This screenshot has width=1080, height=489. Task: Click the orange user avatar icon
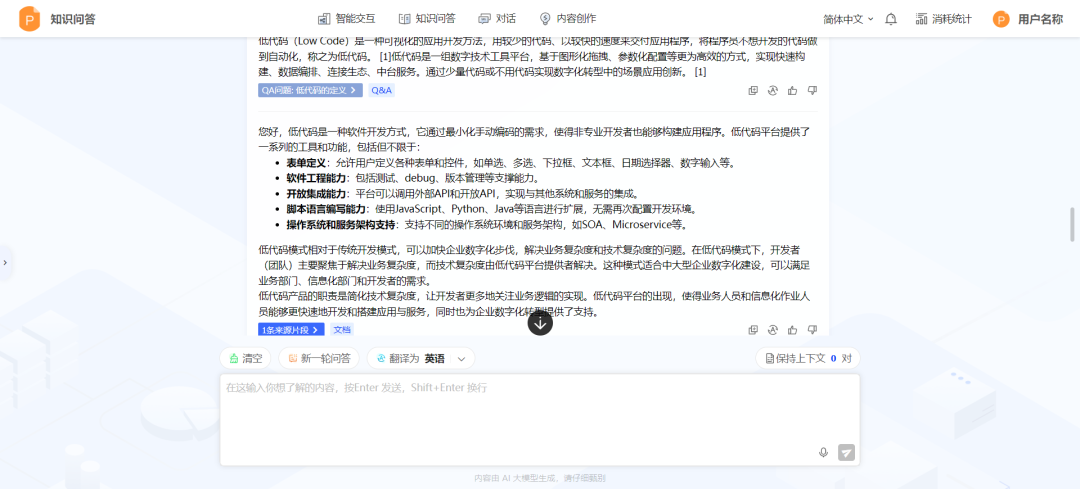point(1001,19)
